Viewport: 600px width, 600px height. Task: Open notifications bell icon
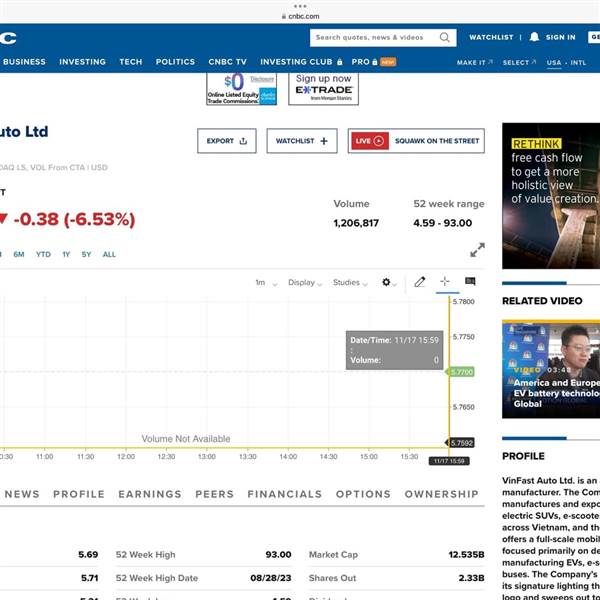point(534,37)
